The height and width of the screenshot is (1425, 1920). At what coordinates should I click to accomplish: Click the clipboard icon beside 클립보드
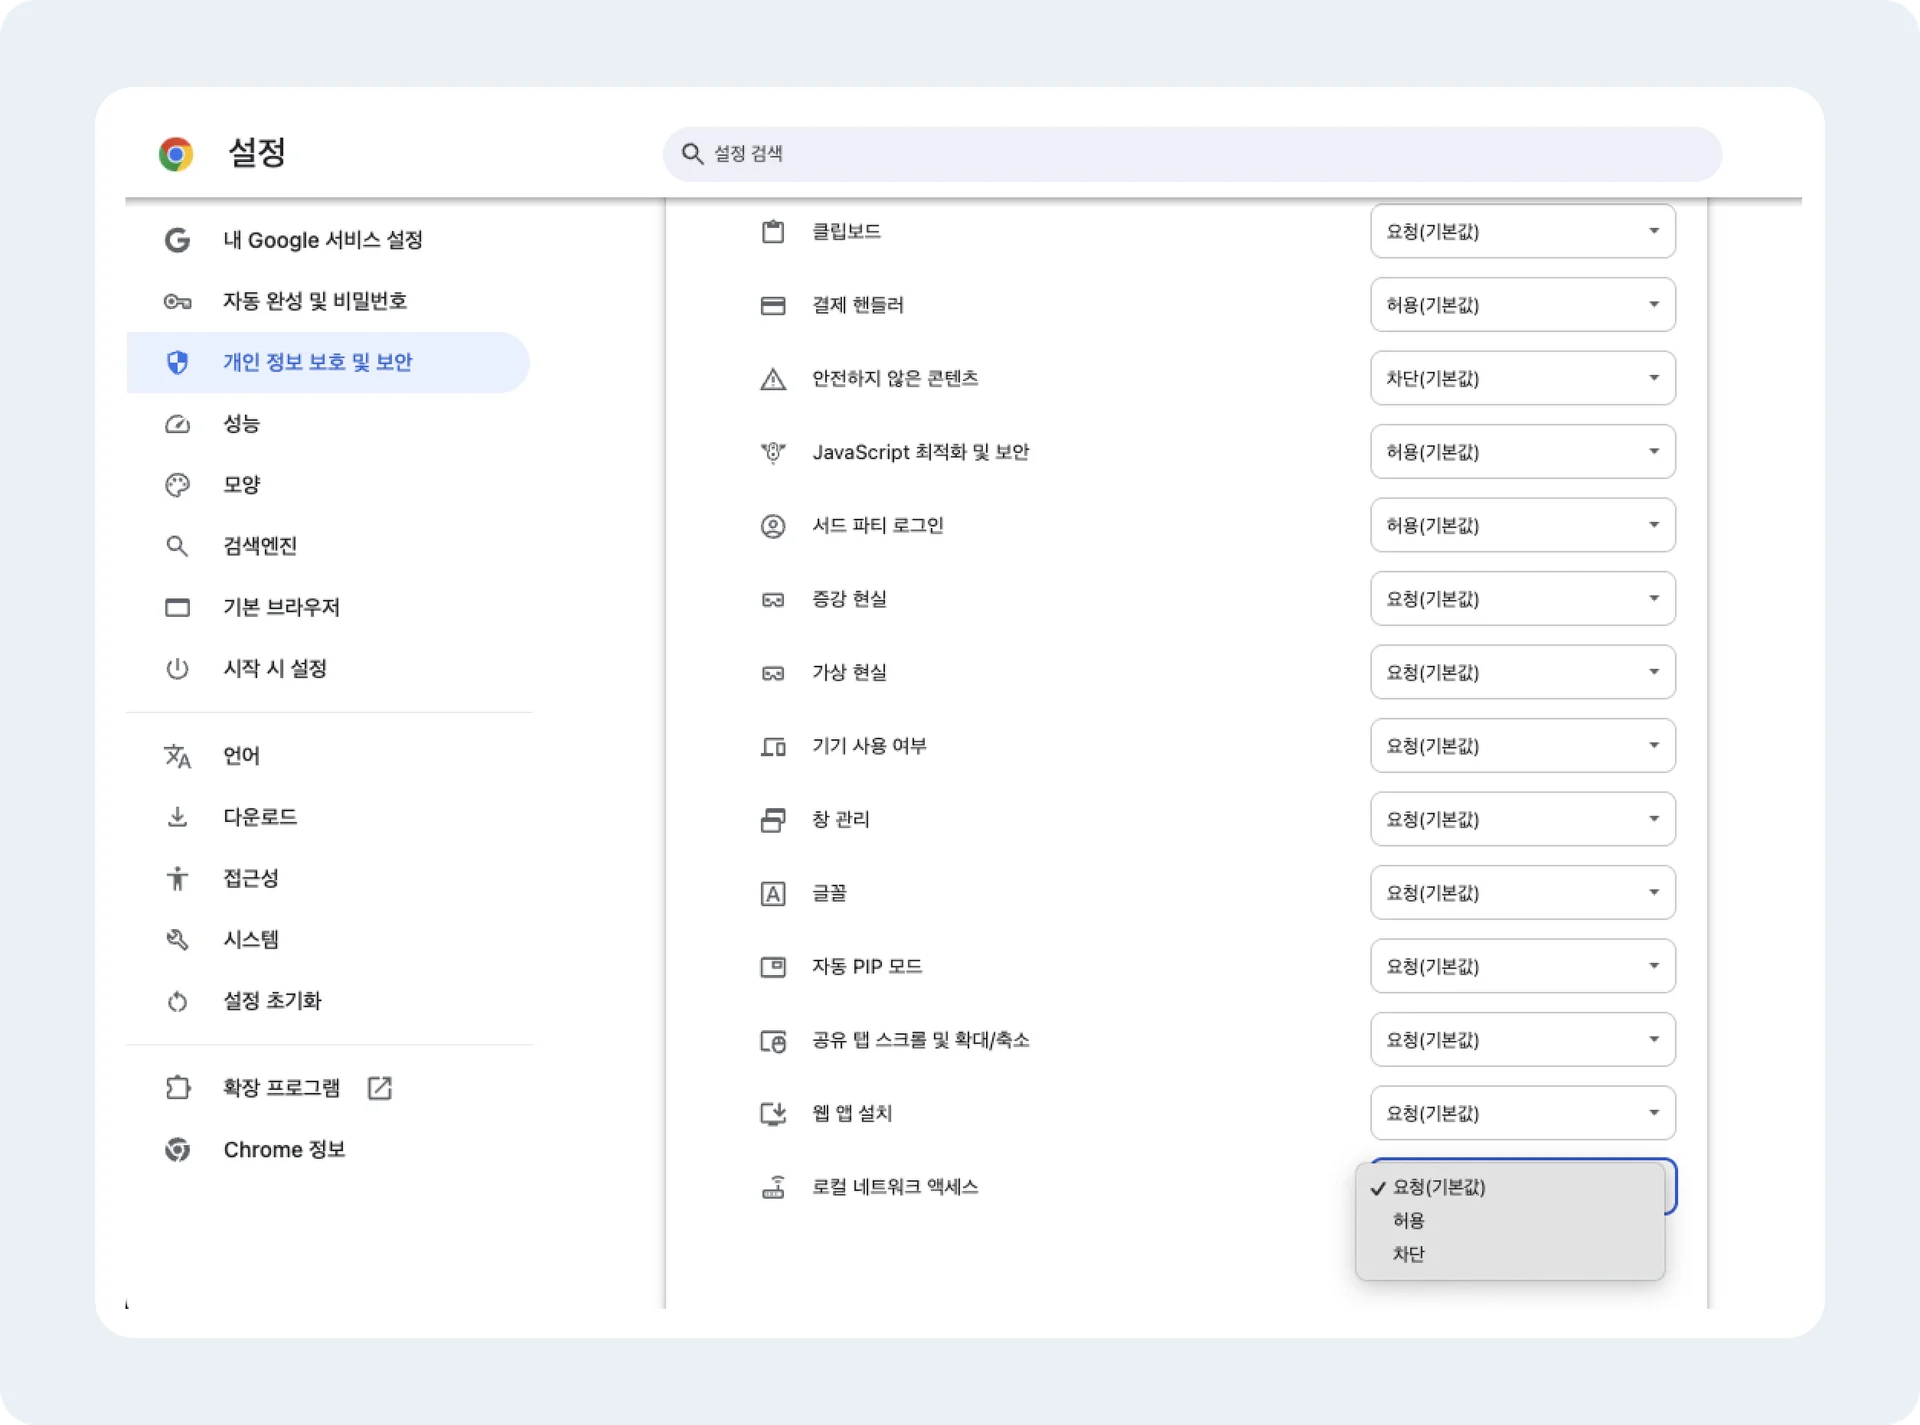click(x=773, y=231)
